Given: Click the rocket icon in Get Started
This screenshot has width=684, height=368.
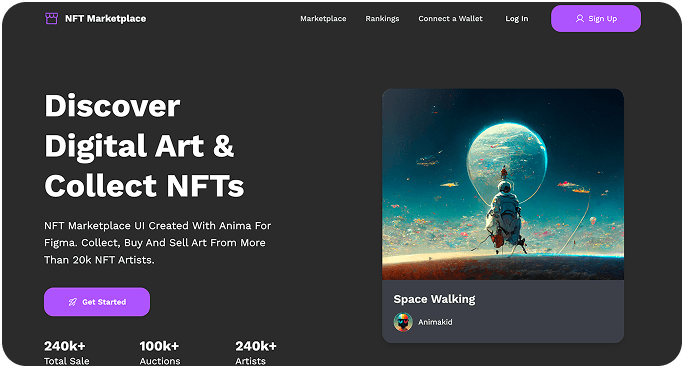Looking at the screenshot, I should point(73,302).
